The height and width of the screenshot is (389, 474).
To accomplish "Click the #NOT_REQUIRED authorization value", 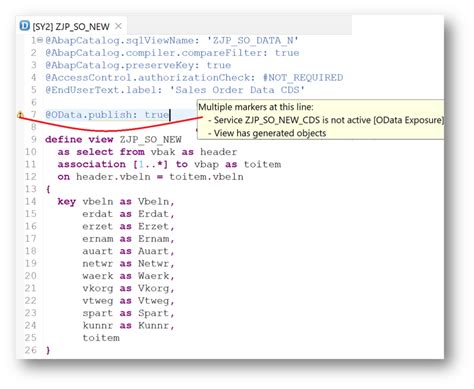I will (303, 78).
